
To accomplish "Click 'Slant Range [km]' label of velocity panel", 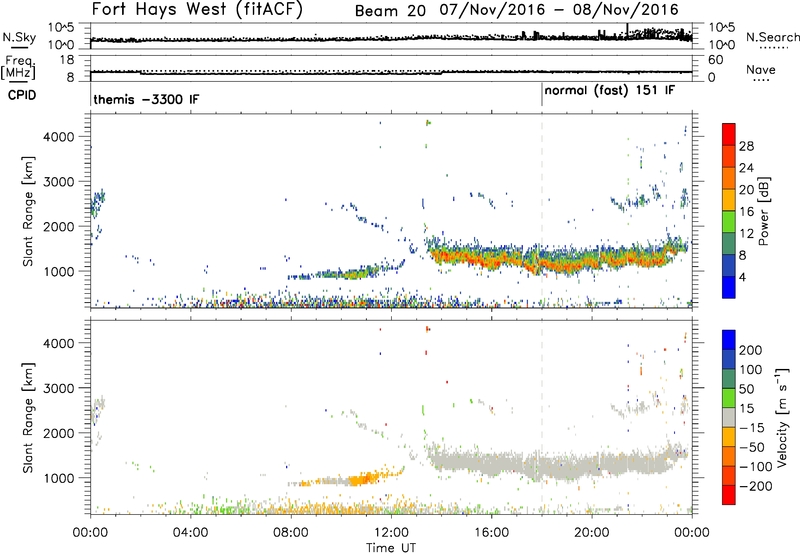I will click(28, 418).
